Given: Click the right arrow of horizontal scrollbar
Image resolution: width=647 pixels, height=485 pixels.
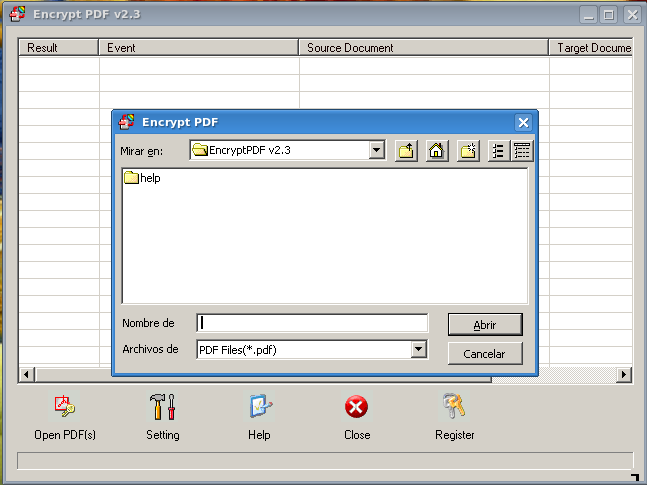Looking at the screenshot, I should [624, 374].
